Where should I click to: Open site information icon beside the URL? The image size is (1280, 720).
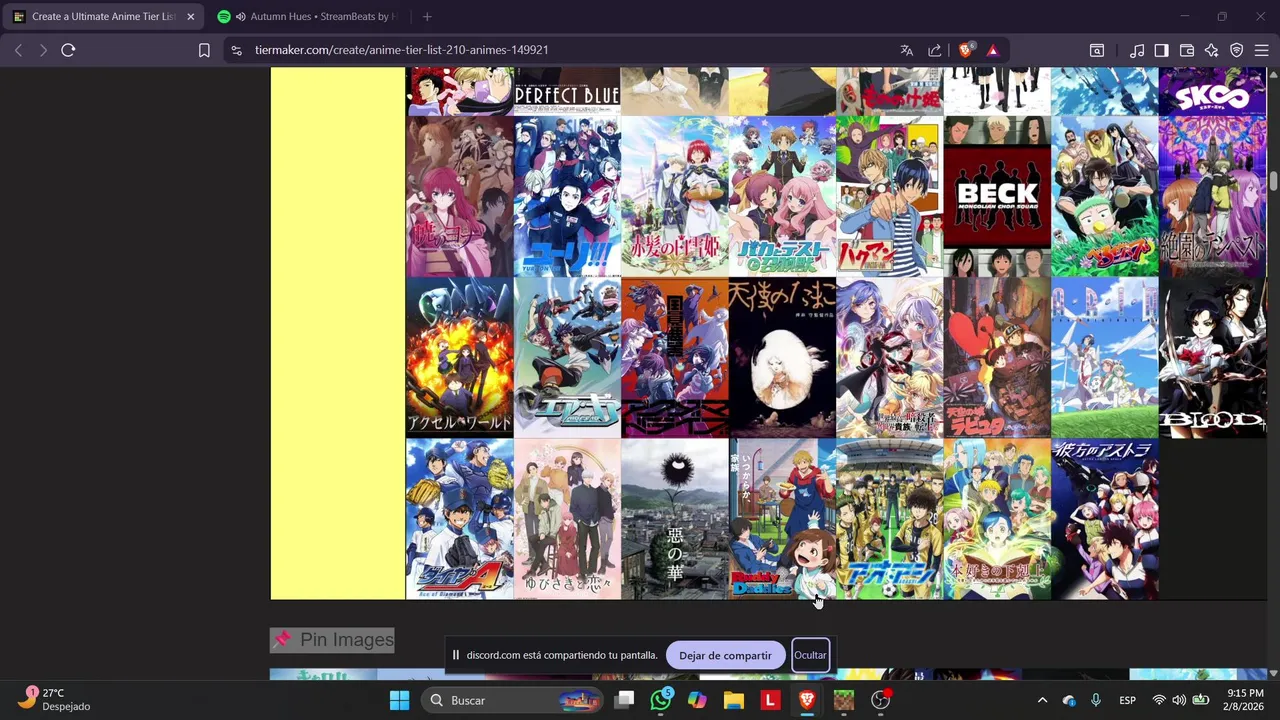[x=235, y=50]
